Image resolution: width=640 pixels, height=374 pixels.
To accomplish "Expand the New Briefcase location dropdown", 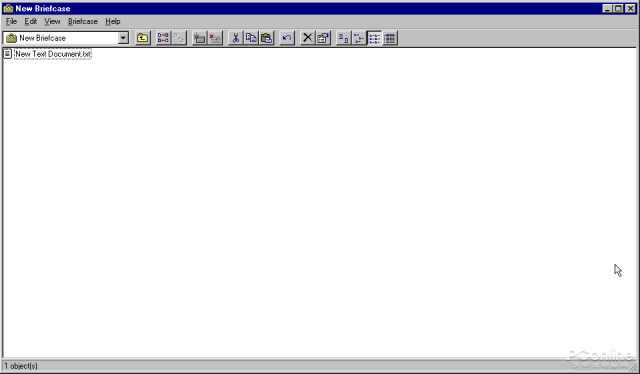I will pos(123,38).
